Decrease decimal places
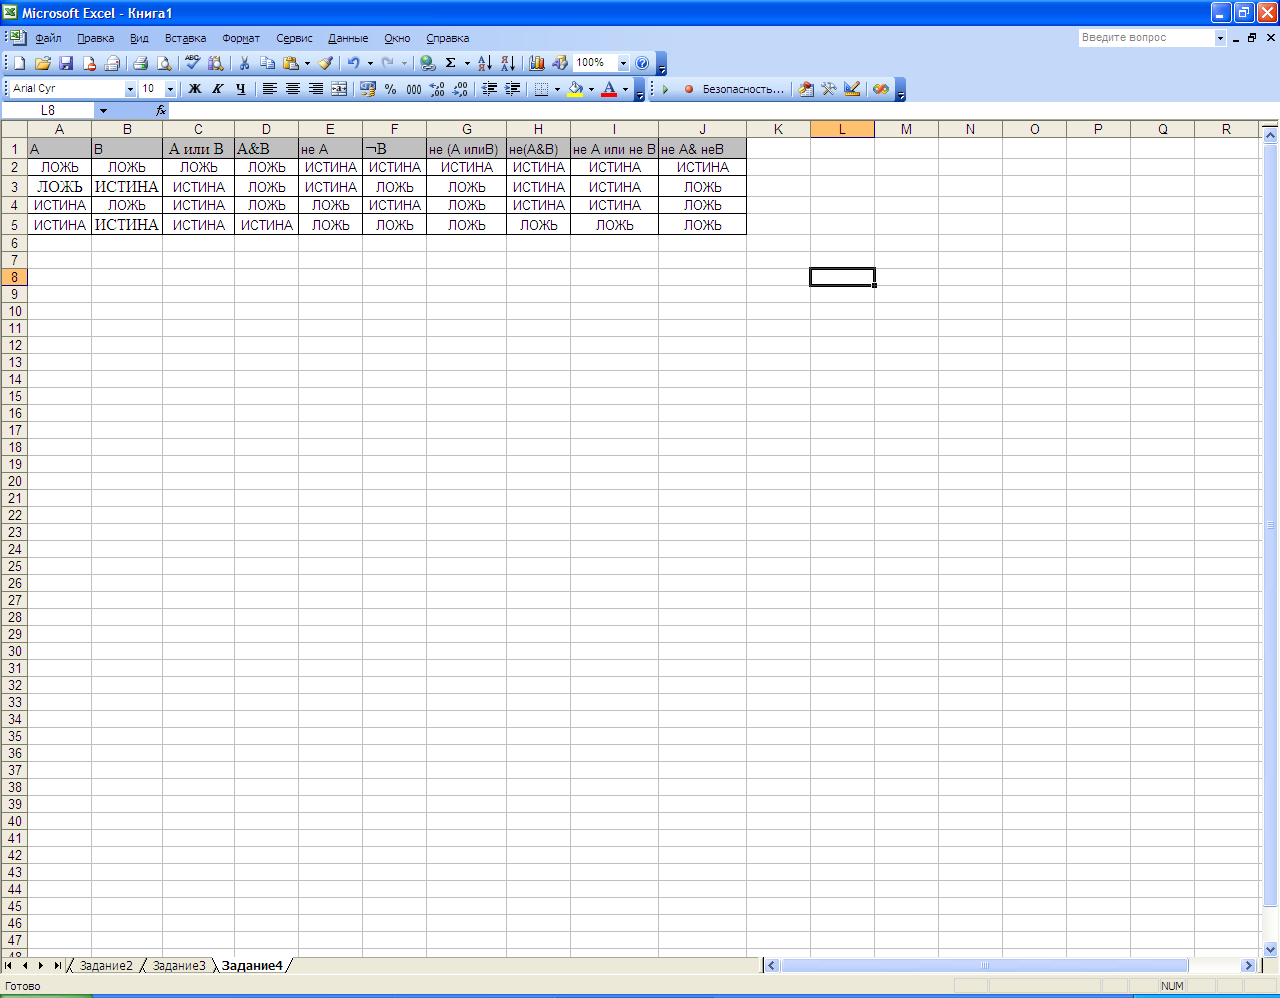The height and width of the screenshot is (998, 1280). pos(460,89)
